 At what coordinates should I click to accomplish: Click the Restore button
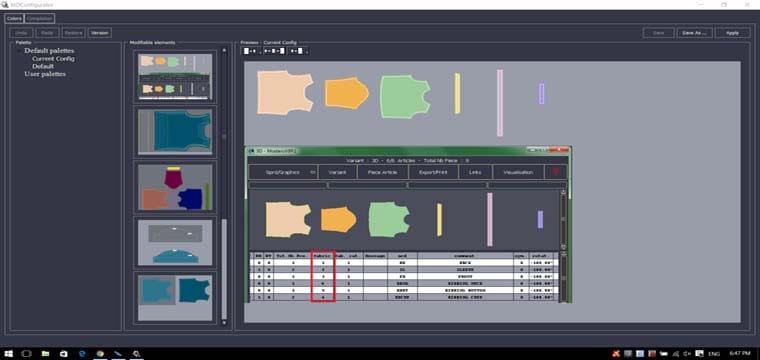tap(74, 33)
